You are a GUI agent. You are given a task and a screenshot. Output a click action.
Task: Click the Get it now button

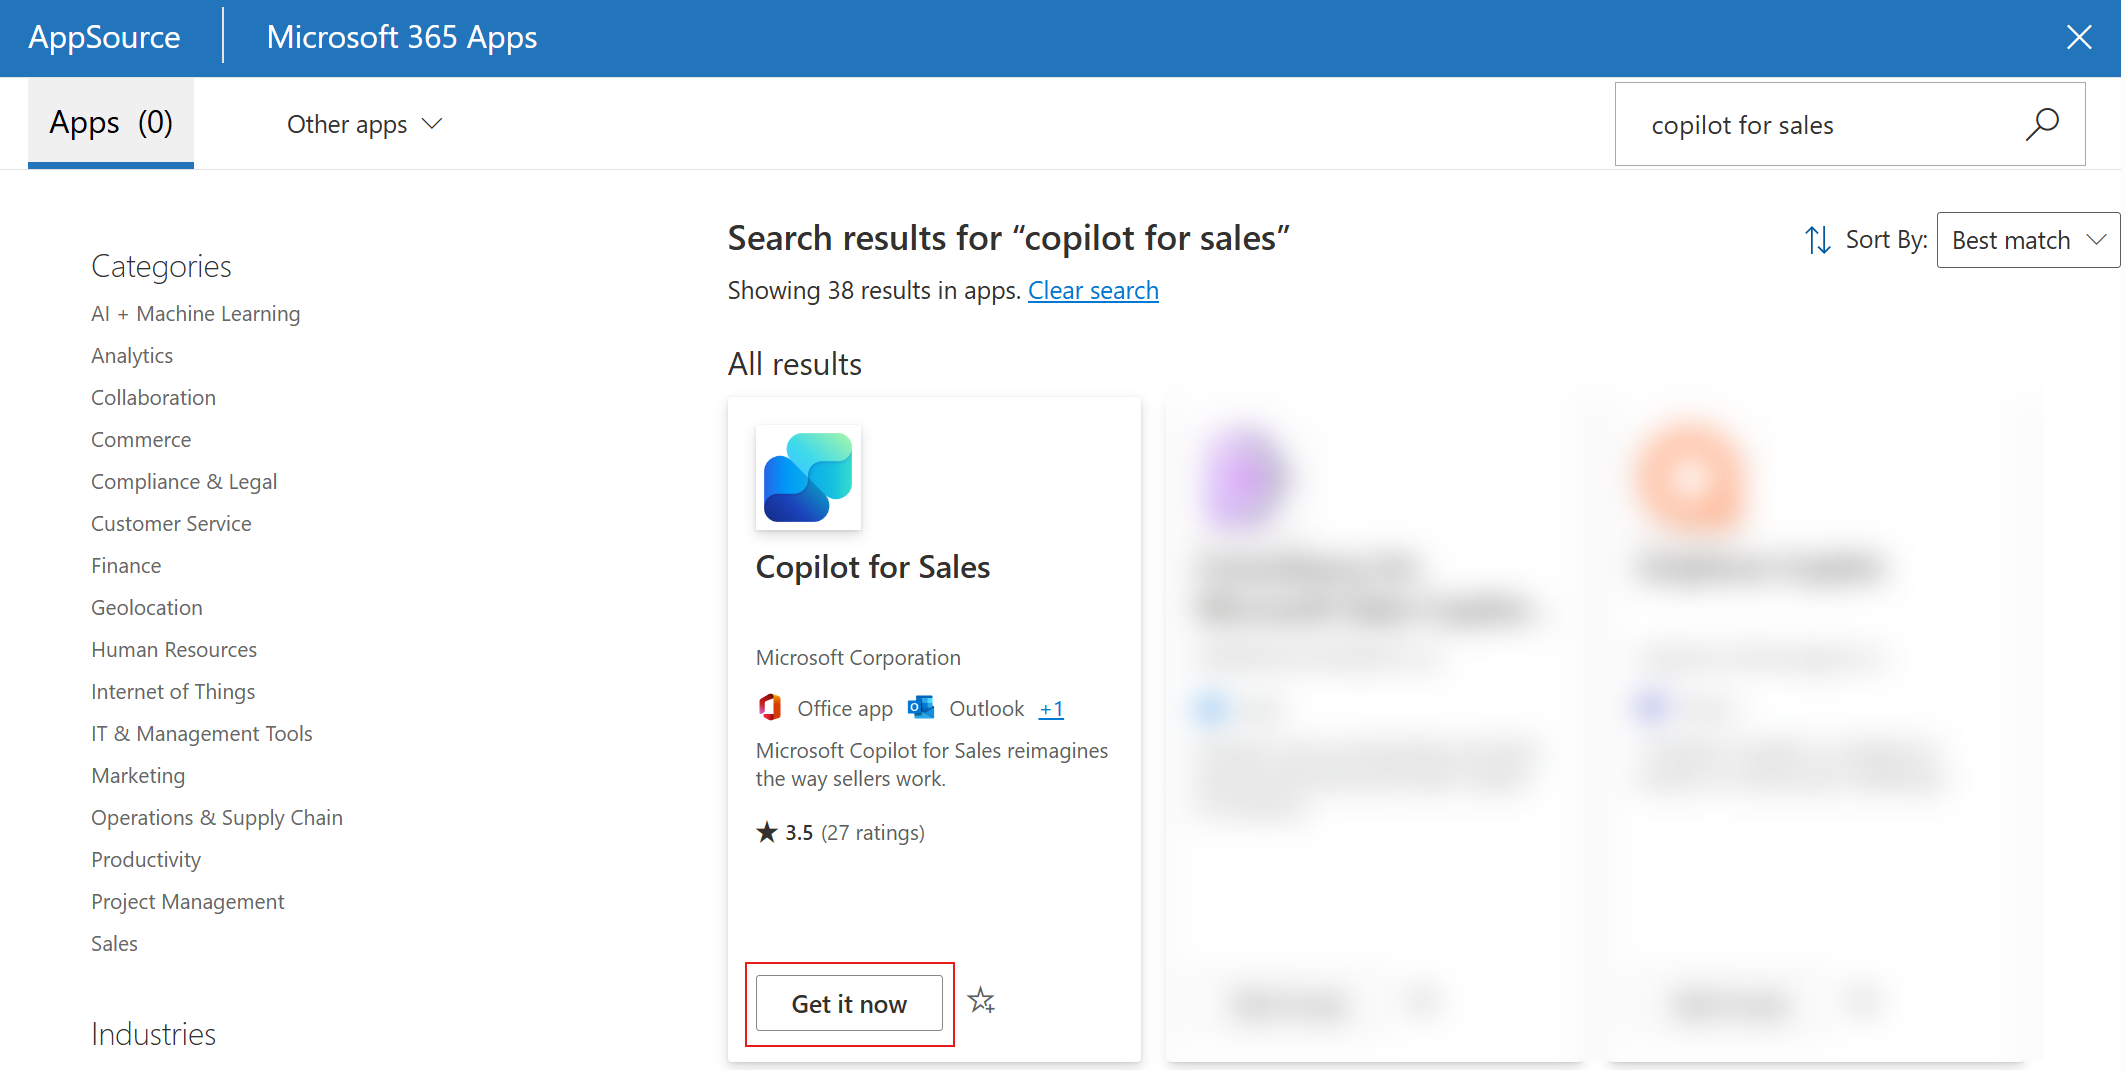(849, 1003)
